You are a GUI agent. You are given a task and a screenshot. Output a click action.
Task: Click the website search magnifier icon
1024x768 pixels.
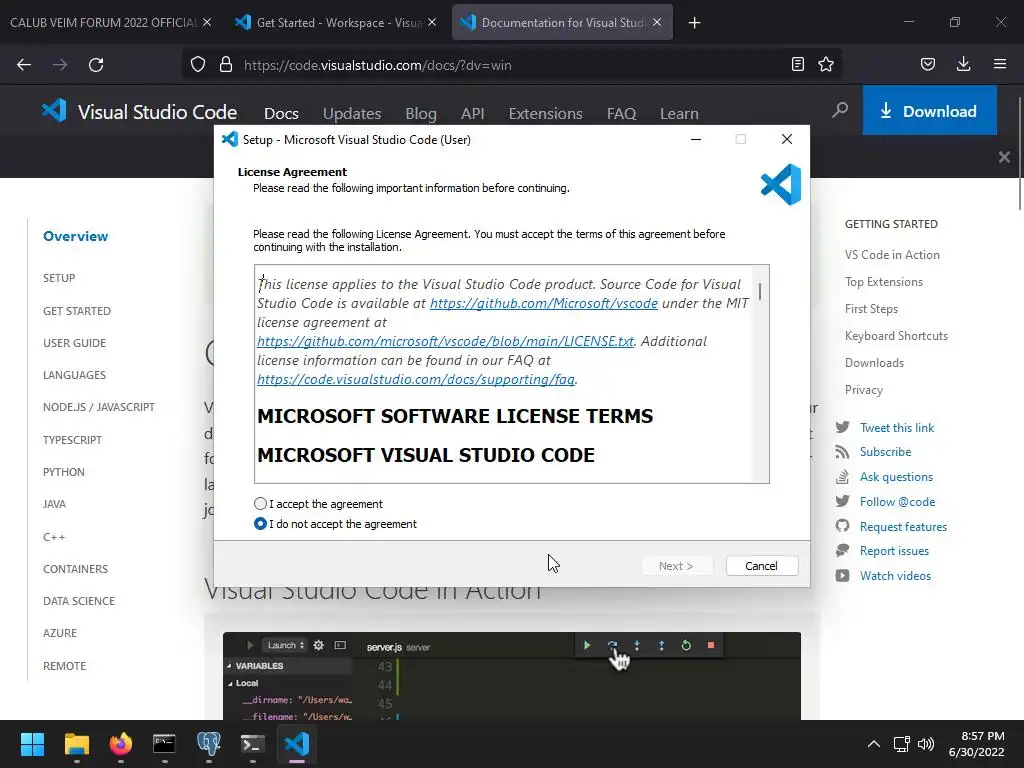pyautogui.click(x=840, y=110)
